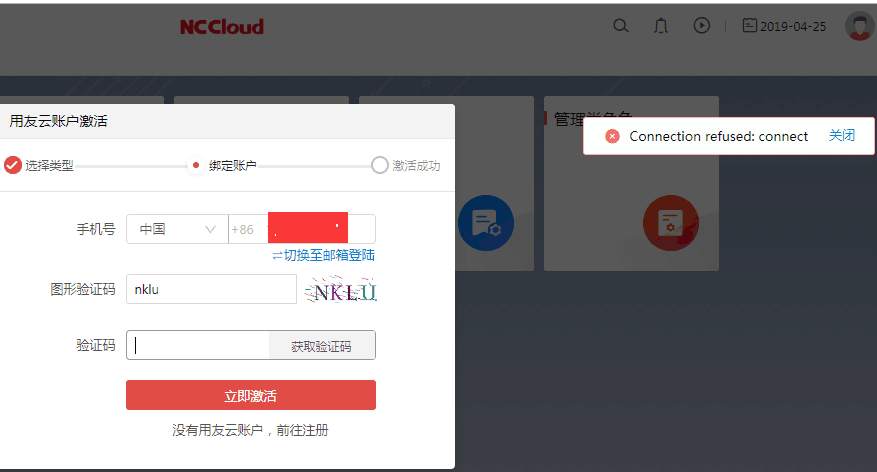This screenshot has height=472, width=877.
Task: Open the calendar icon beside 2019-04-25
Action: (749, 25)
